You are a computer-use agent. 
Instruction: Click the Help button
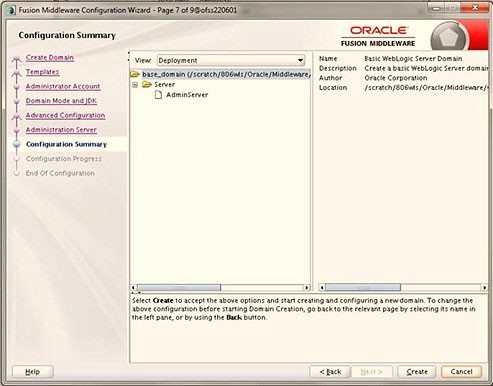pyautogui.click(x=33, y=372)
